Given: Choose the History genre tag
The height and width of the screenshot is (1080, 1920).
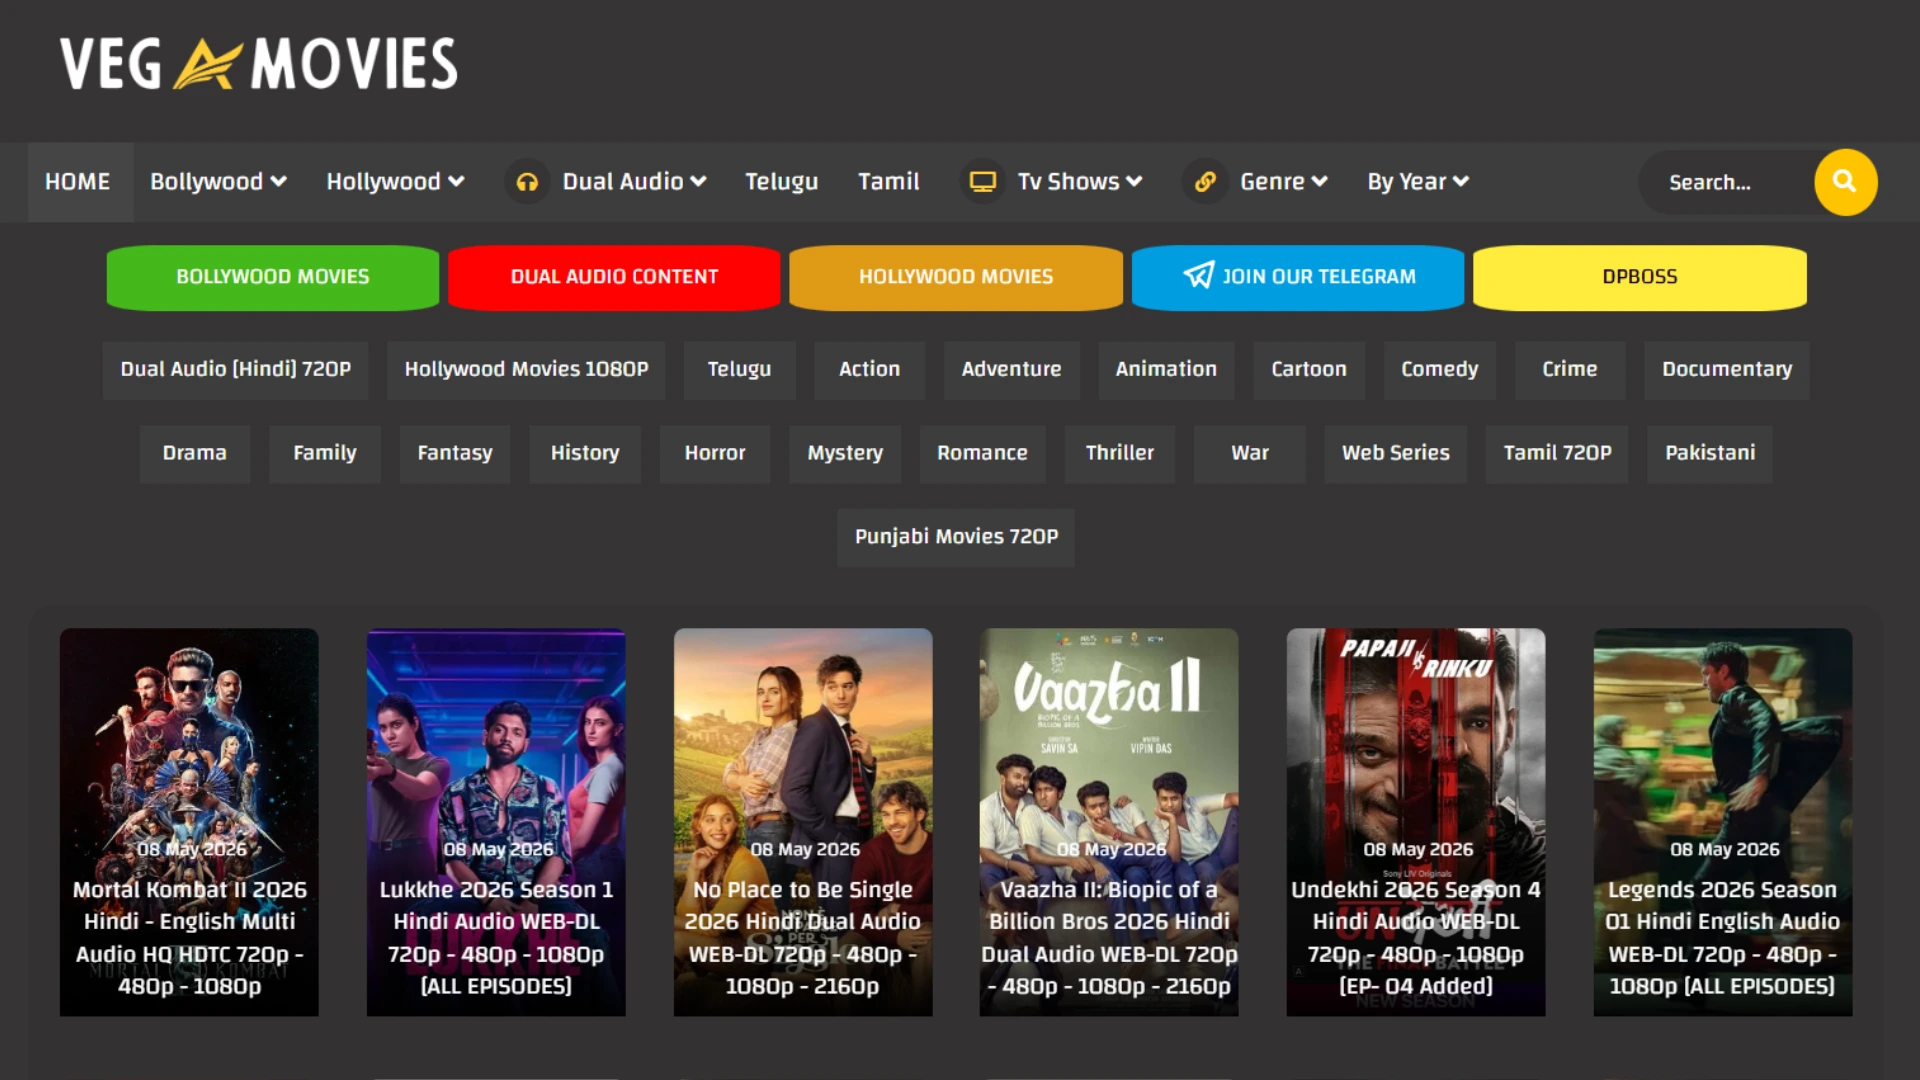Looking at the screenshot, I should click(x=585, y=454).
